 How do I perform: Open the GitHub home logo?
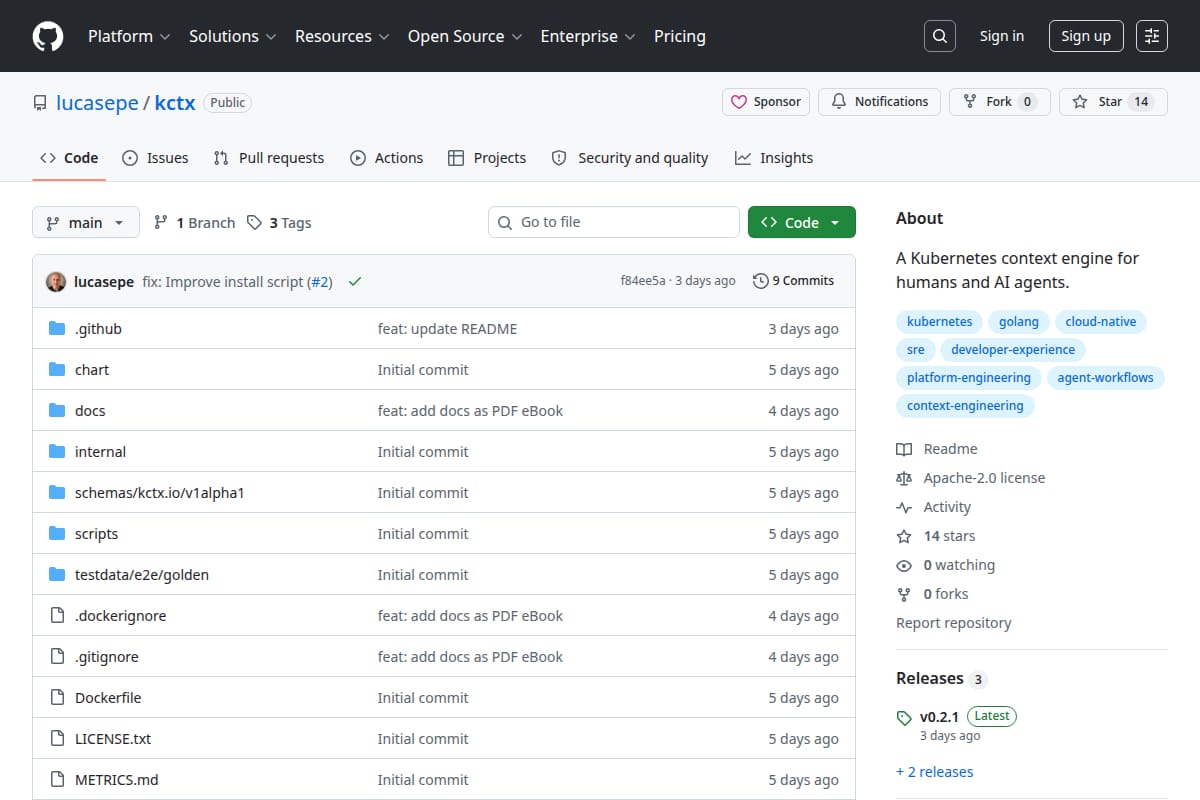point(48,36)
